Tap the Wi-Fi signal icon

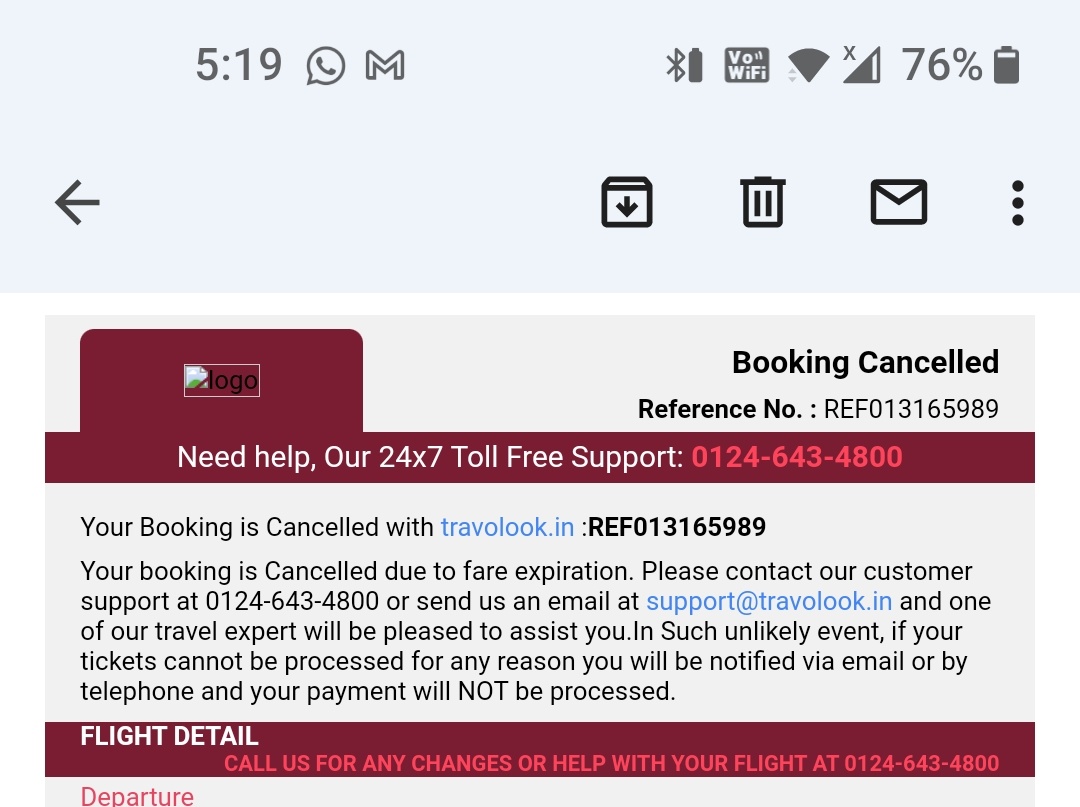click(x=808, y=67)
